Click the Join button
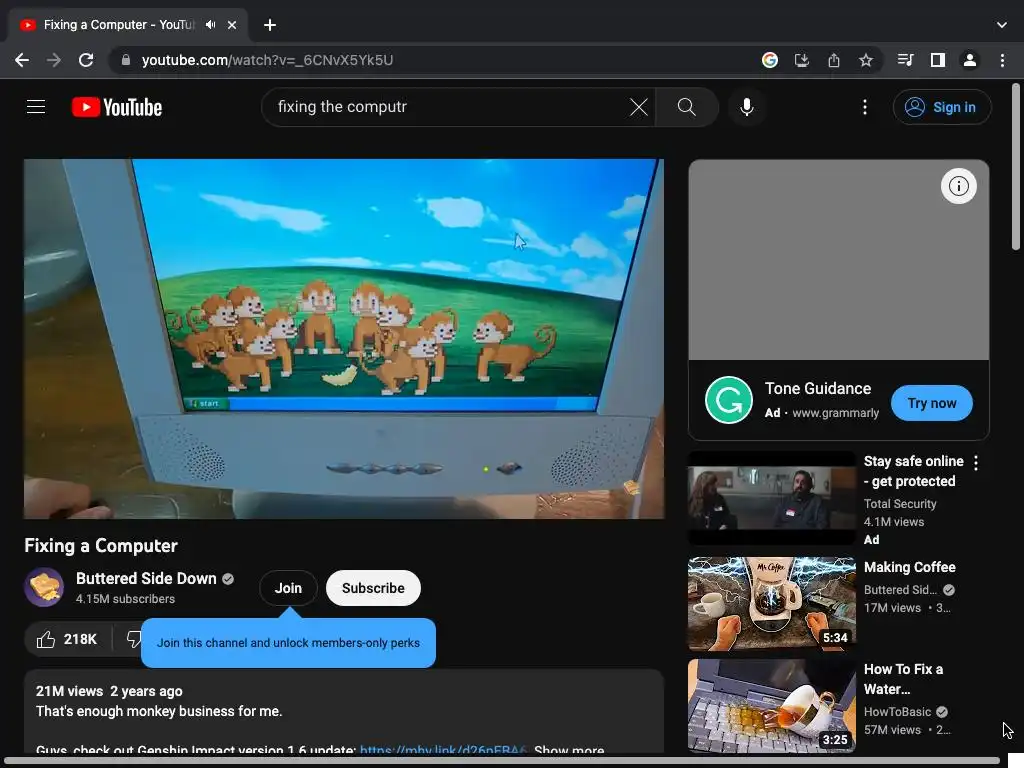 tap(288, 588)
